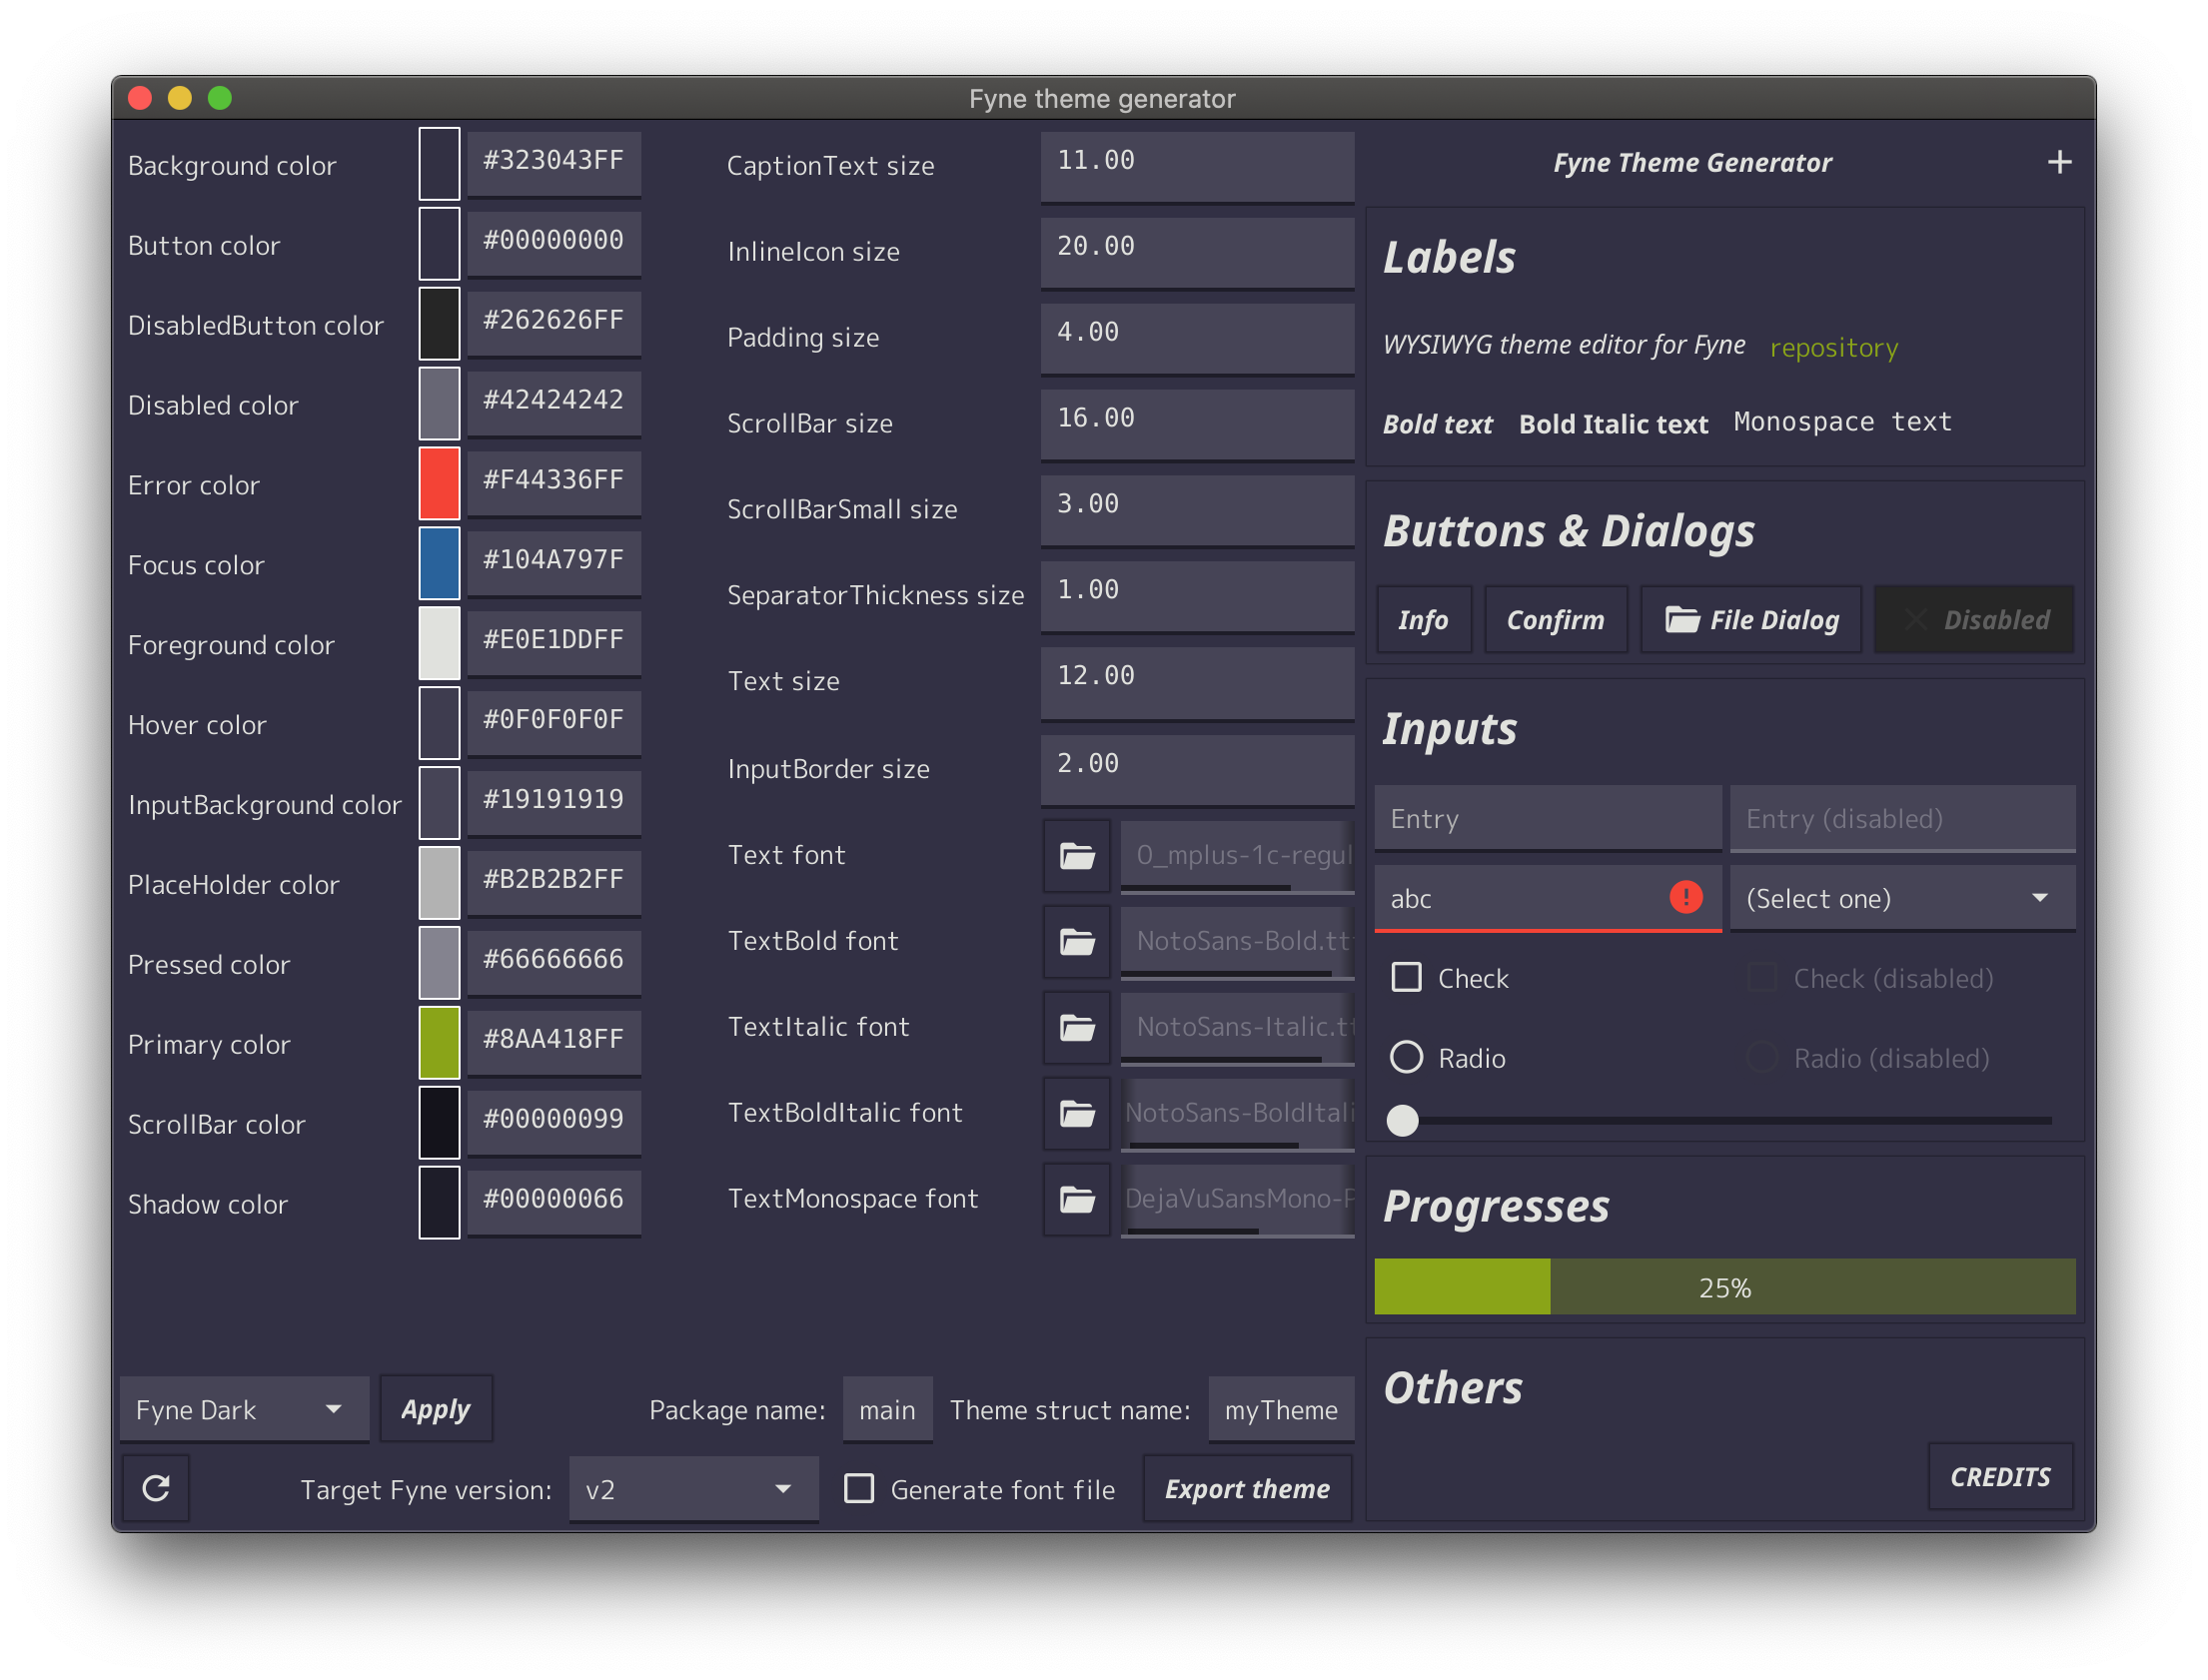Click the refresh icon button
Viewport: 2208px width, 1680px height.
(x=156, y=1489)
